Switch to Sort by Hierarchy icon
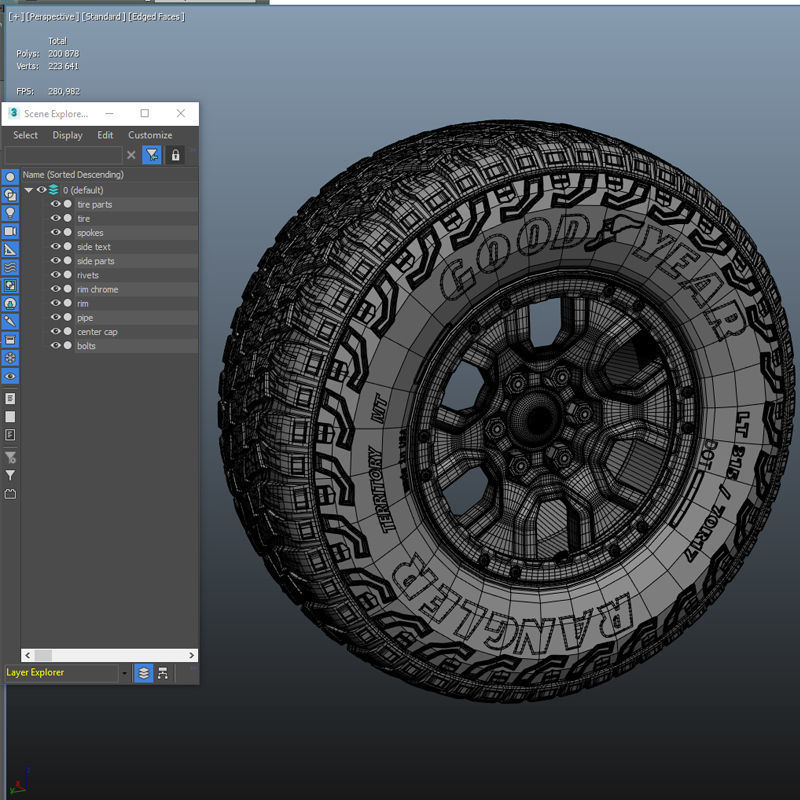The height and width of the screenshot is (800, 800). click(x=163, y=673)
